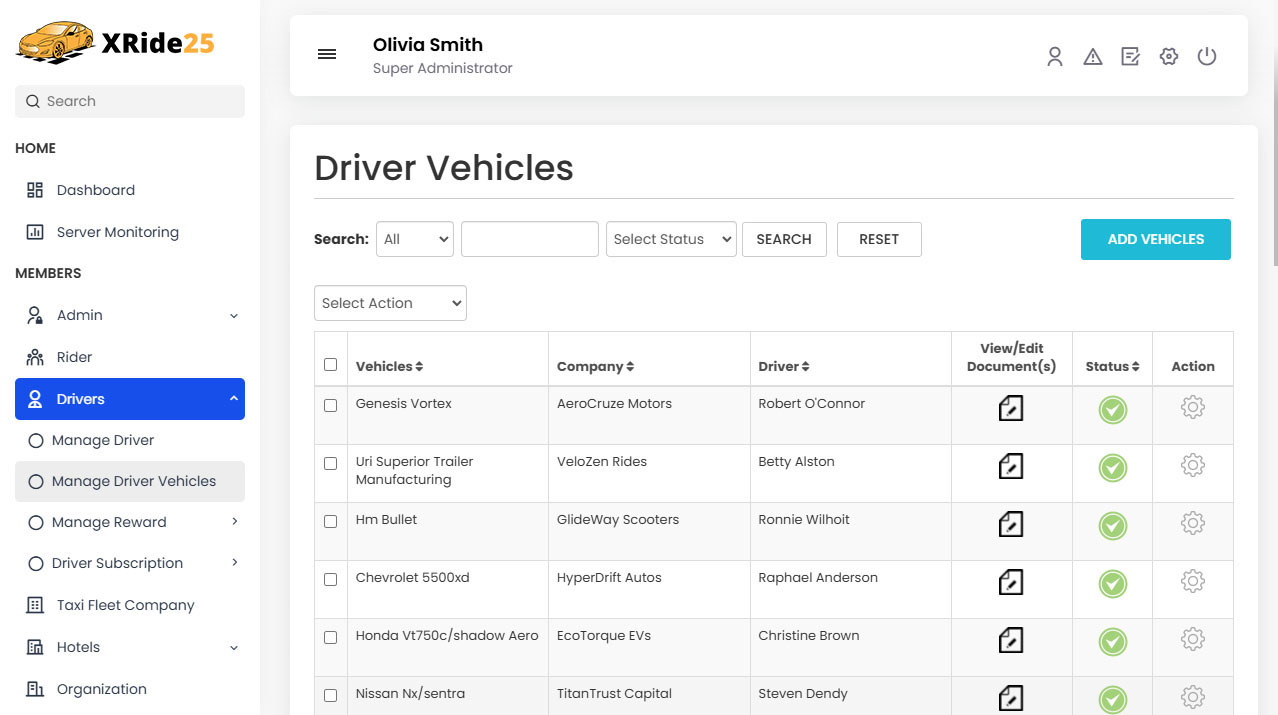Click the RESET button

[x=879, y=239]
